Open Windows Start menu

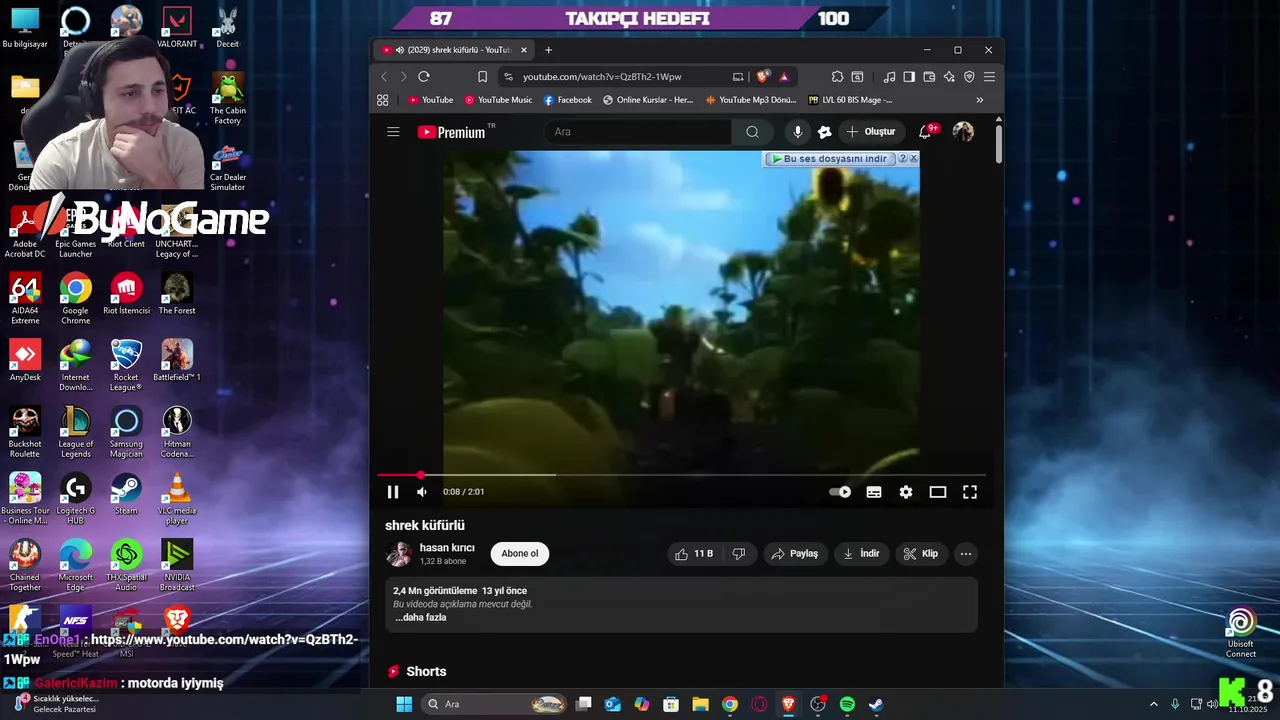(x=404, y=704)
